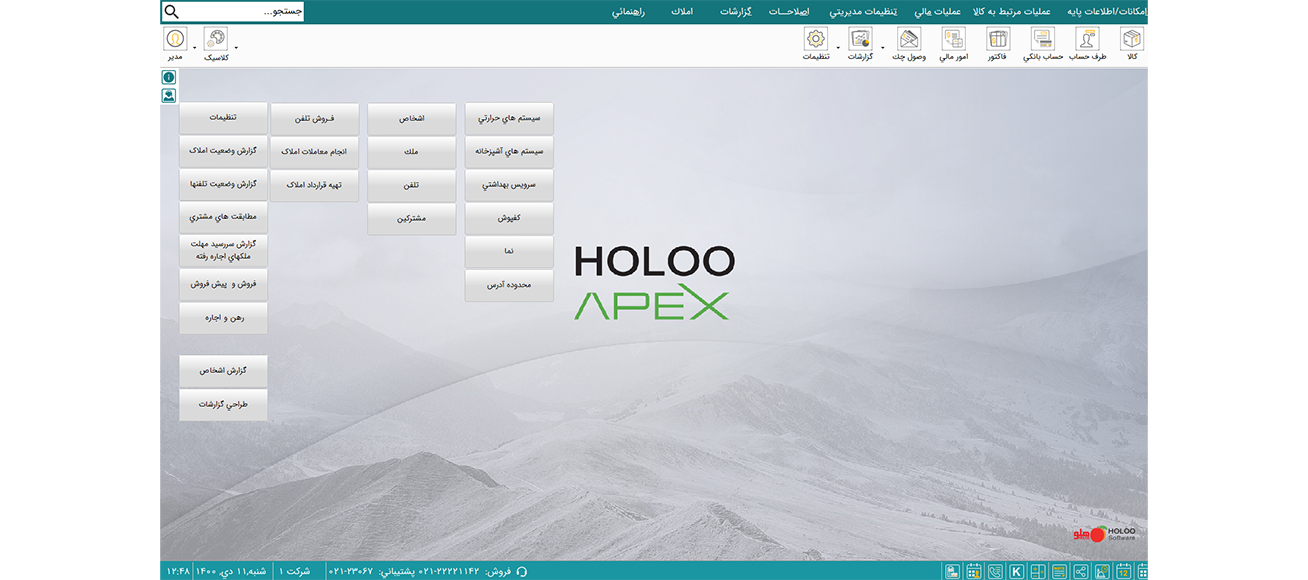Image resolution: width=1308 pixels, height=580 pixels.
Task: Open the info icon on left sidebar
Action: coord(168,77)
